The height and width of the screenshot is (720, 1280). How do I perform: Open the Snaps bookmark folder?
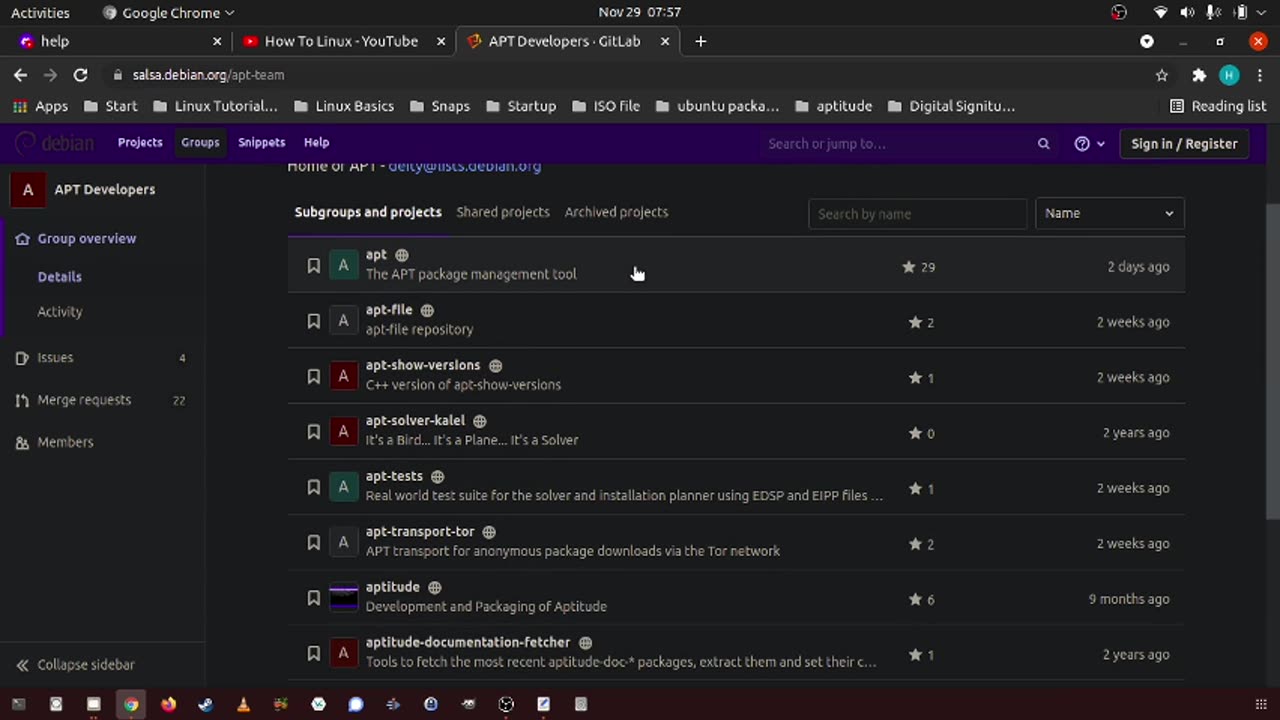tap(439, 106)
